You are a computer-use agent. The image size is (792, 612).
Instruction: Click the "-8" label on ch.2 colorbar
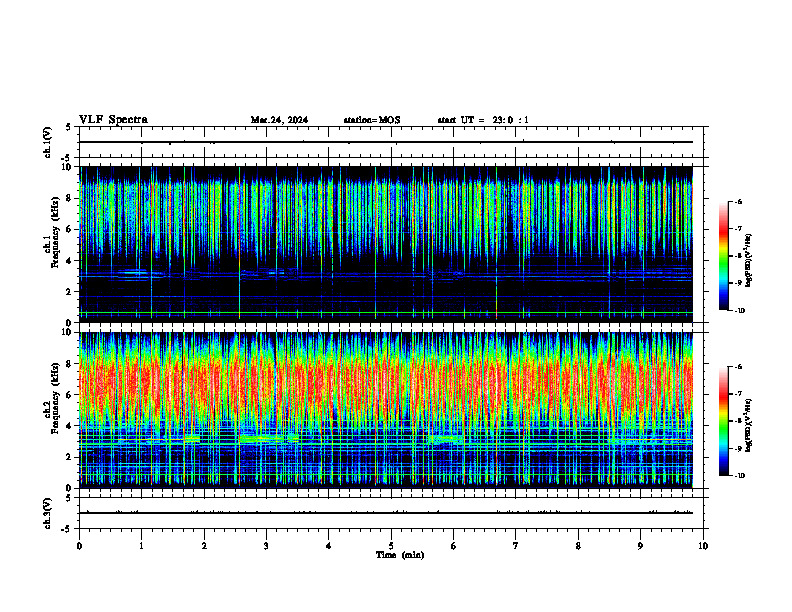pos(738,421)
